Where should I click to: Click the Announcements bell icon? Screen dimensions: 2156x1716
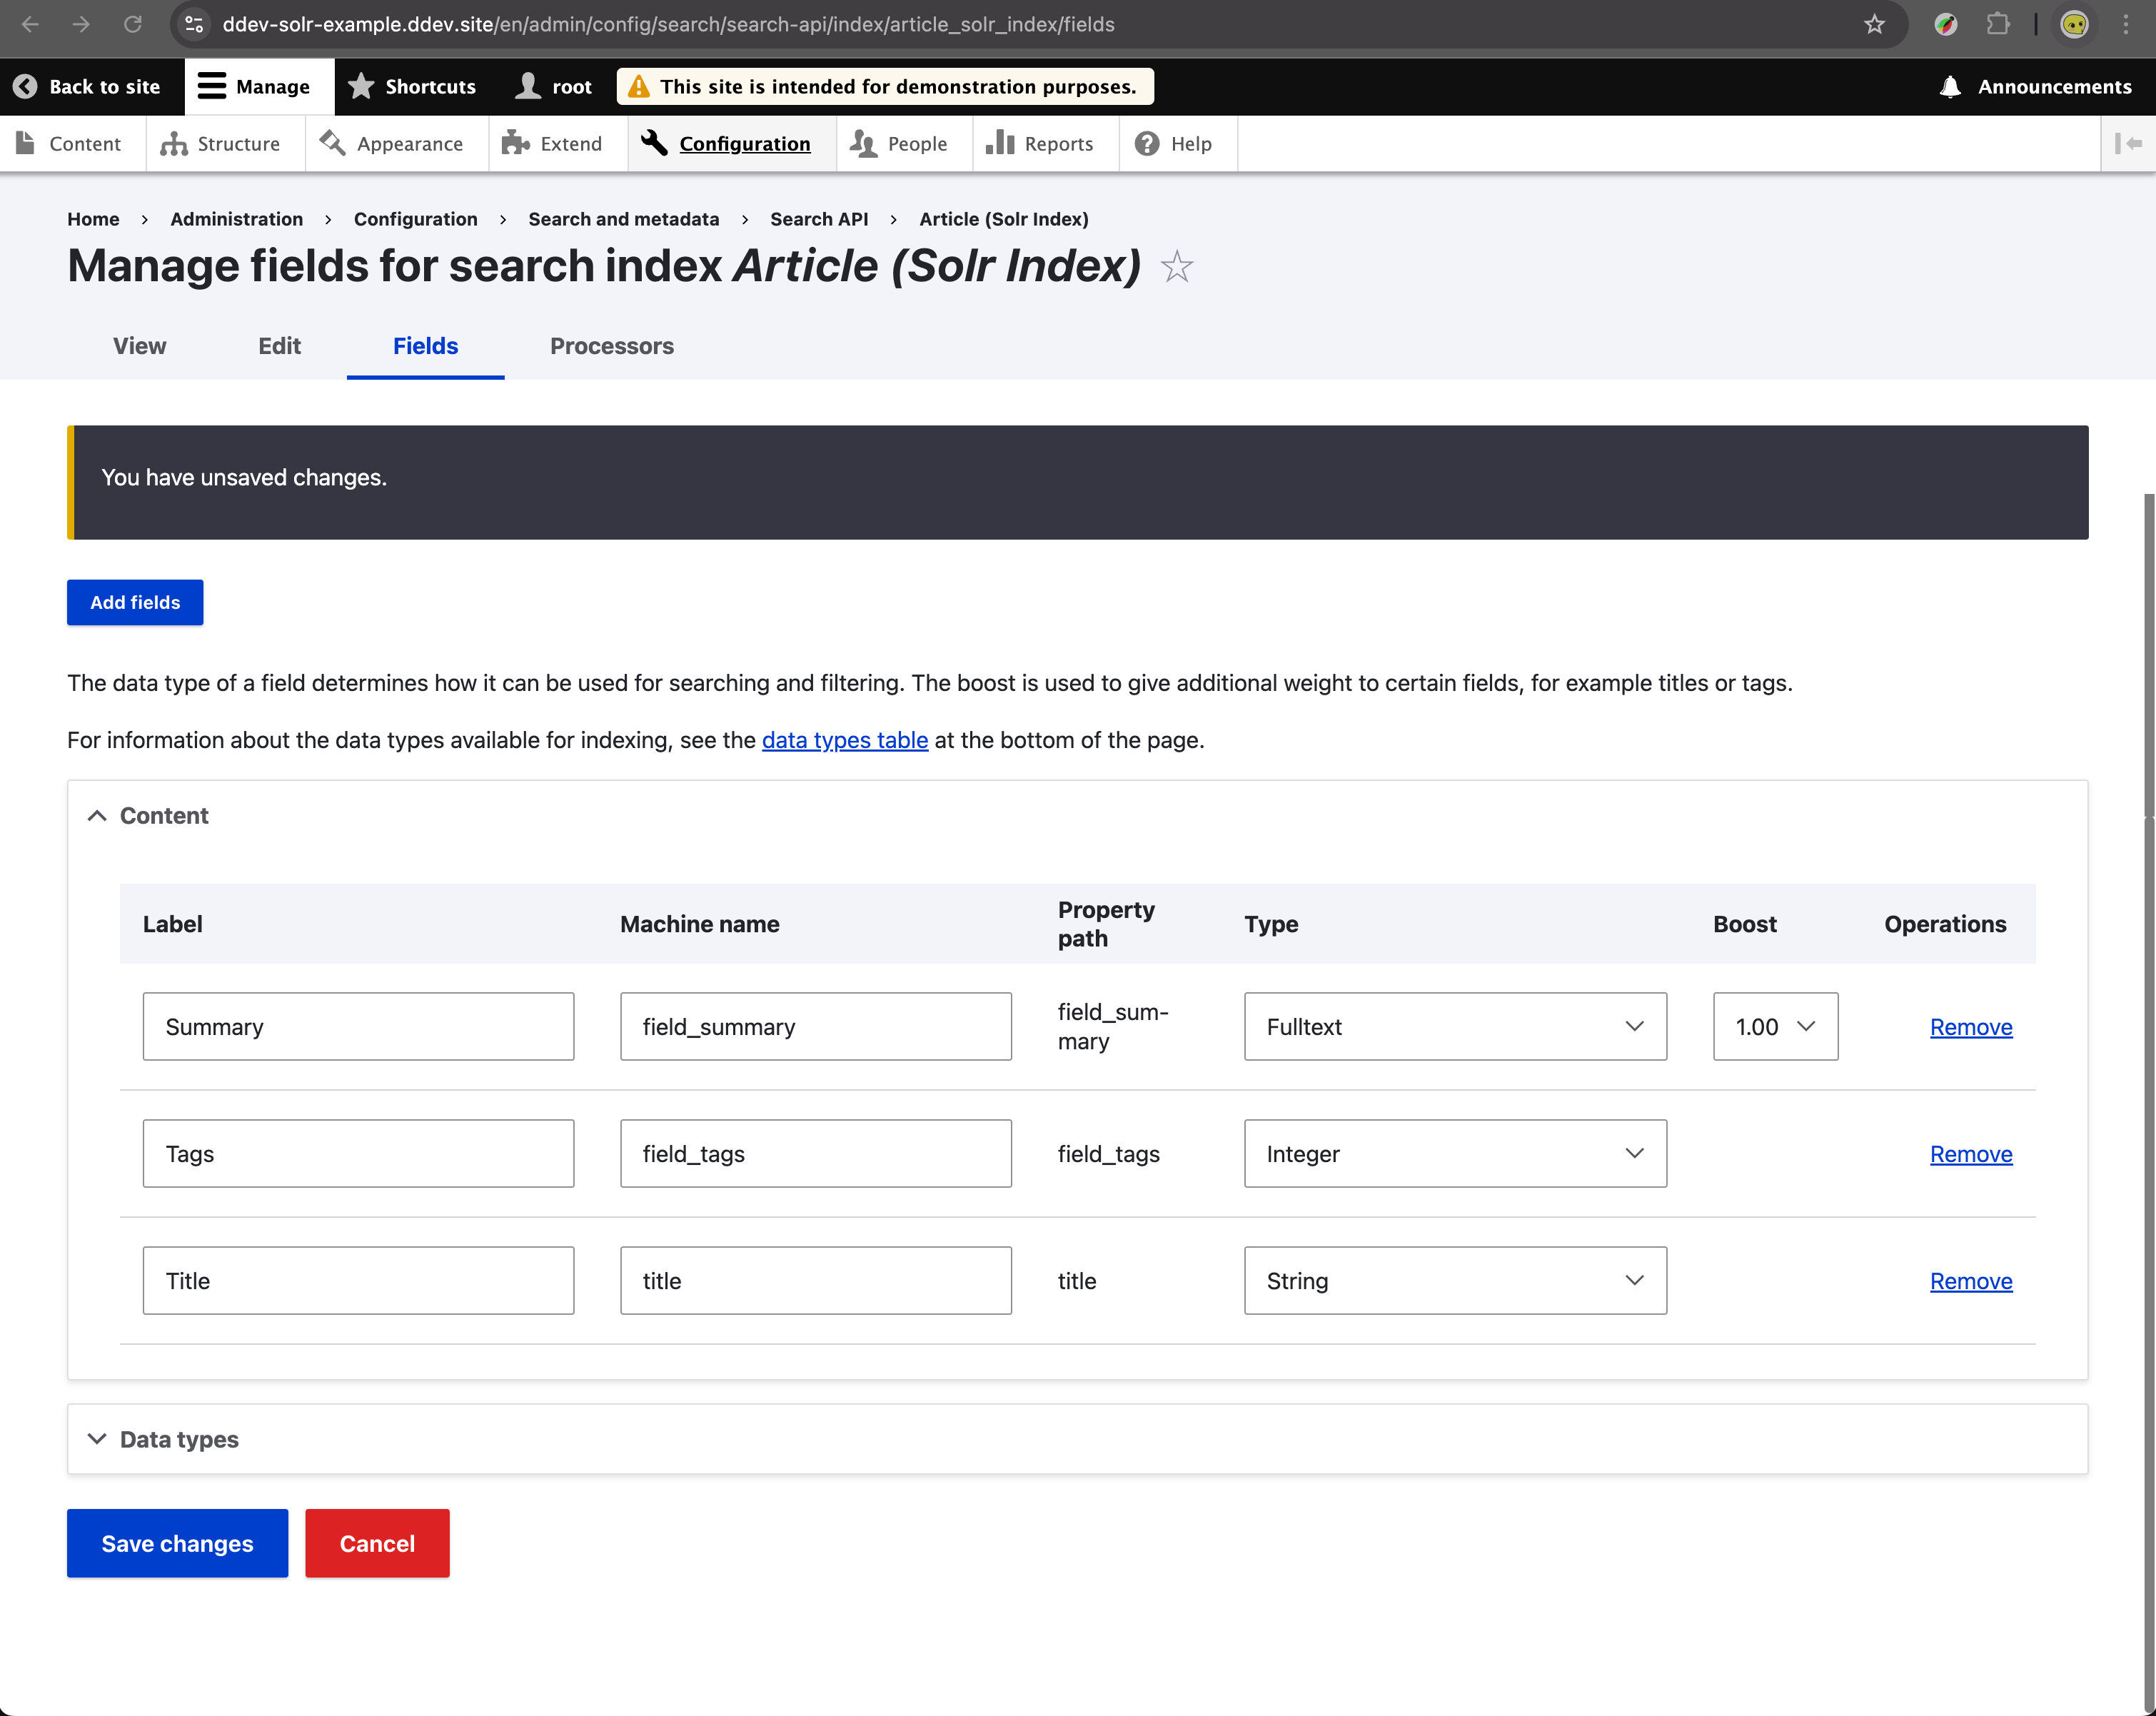click(x=1949, y=87)
